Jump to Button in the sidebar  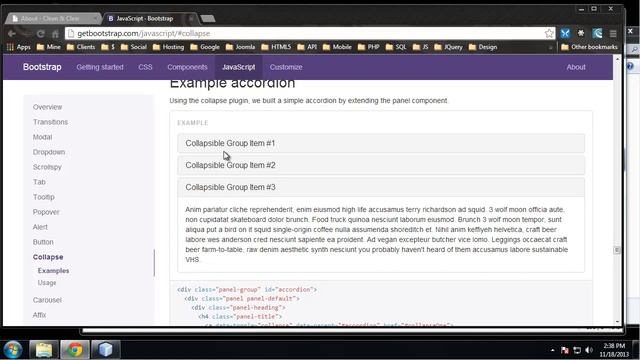(43, 242)
